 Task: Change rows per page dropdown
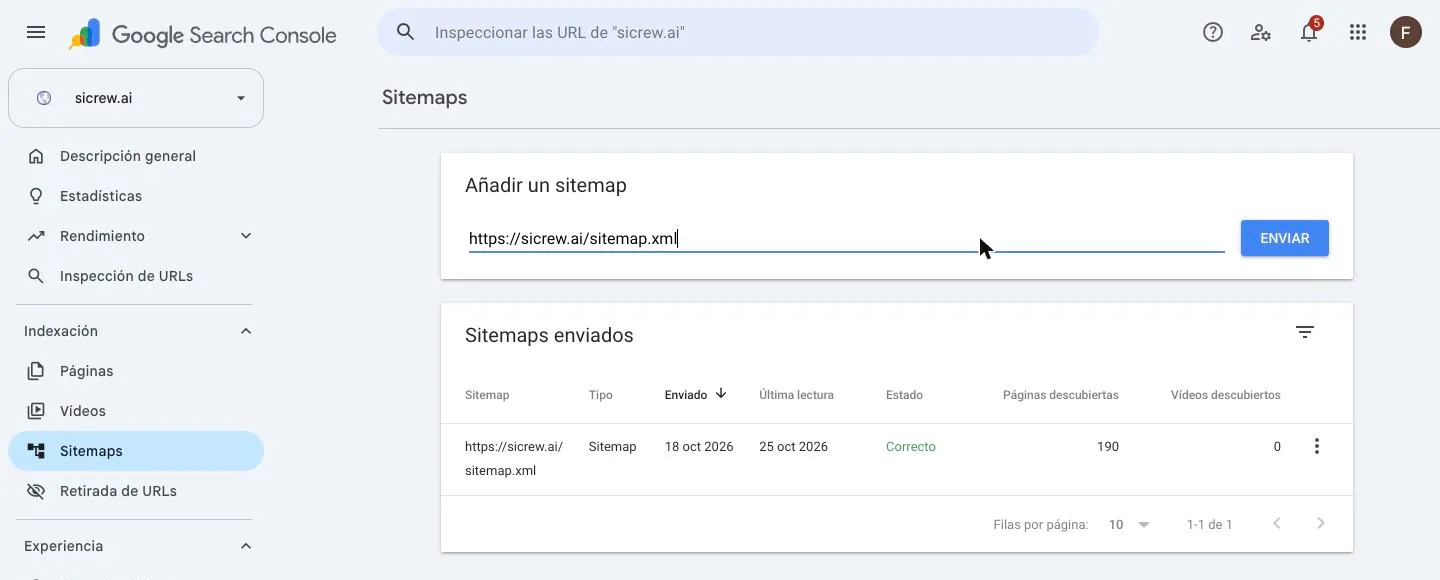pyautogui.click(x=1129, y=524)
